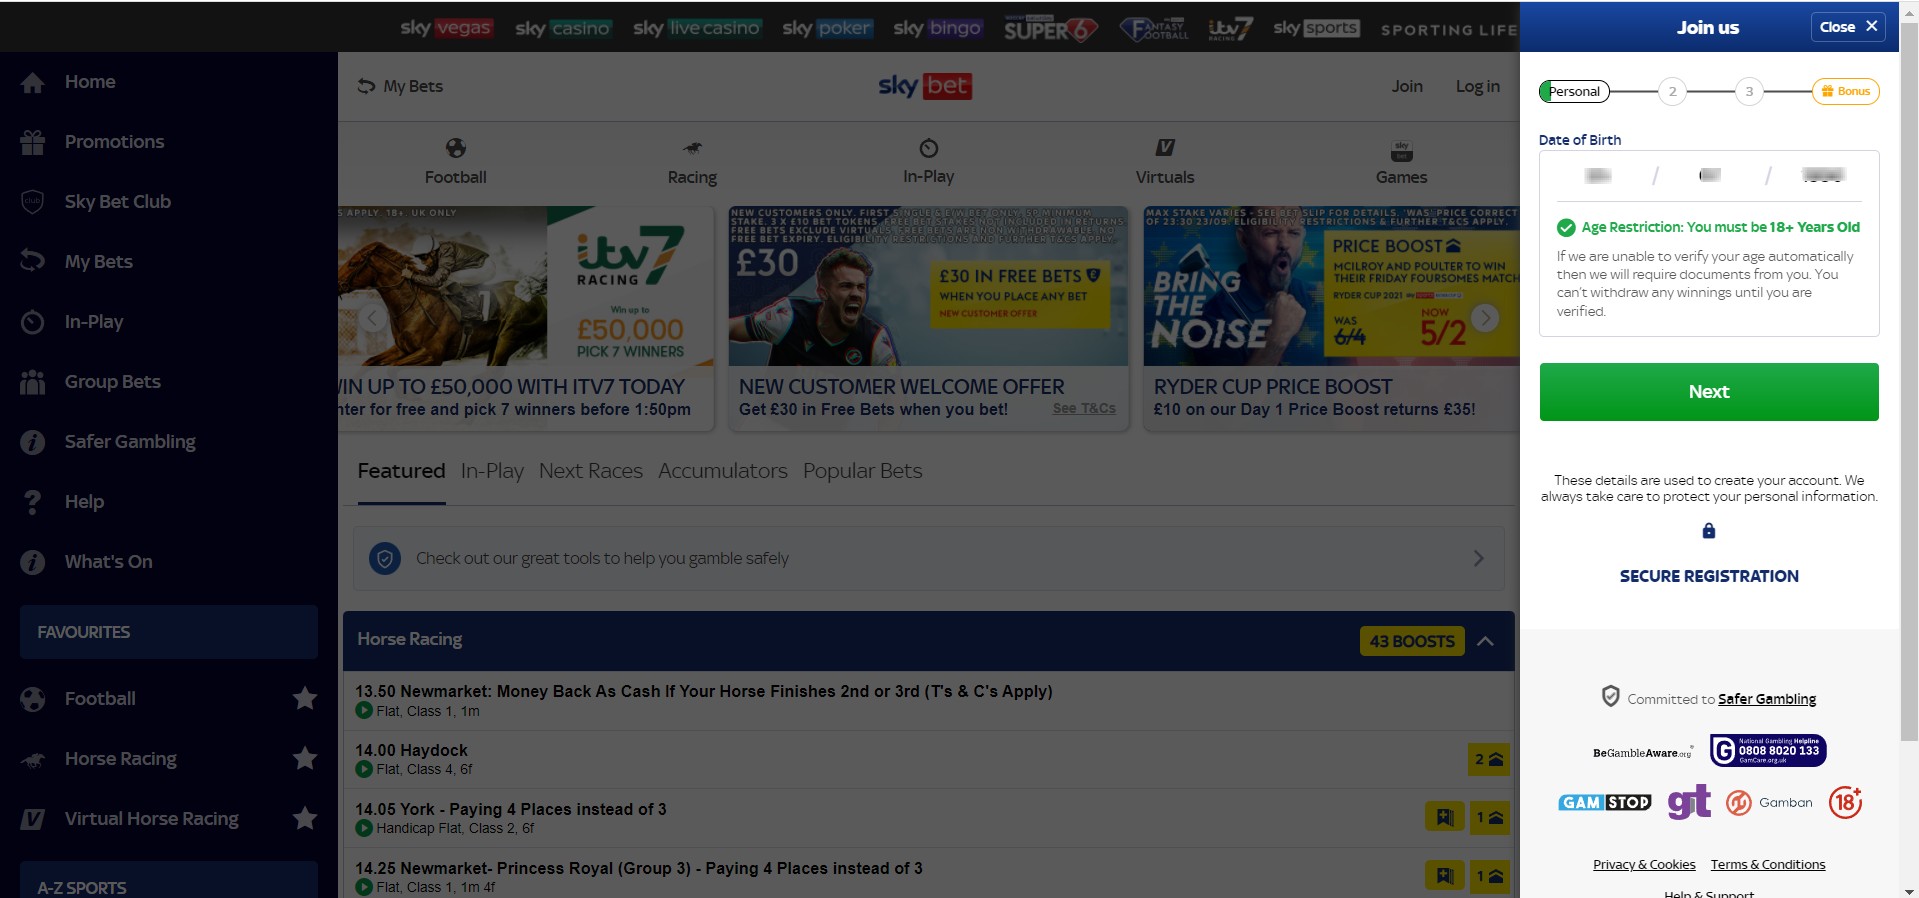This screenshot has height=898, width=1919.
Task: Open the ITV7 Racing promo banner
Action: pos(526,319)
